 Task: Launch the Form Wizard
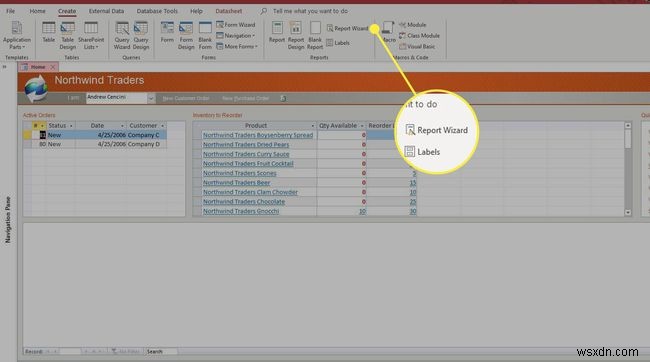235,25
